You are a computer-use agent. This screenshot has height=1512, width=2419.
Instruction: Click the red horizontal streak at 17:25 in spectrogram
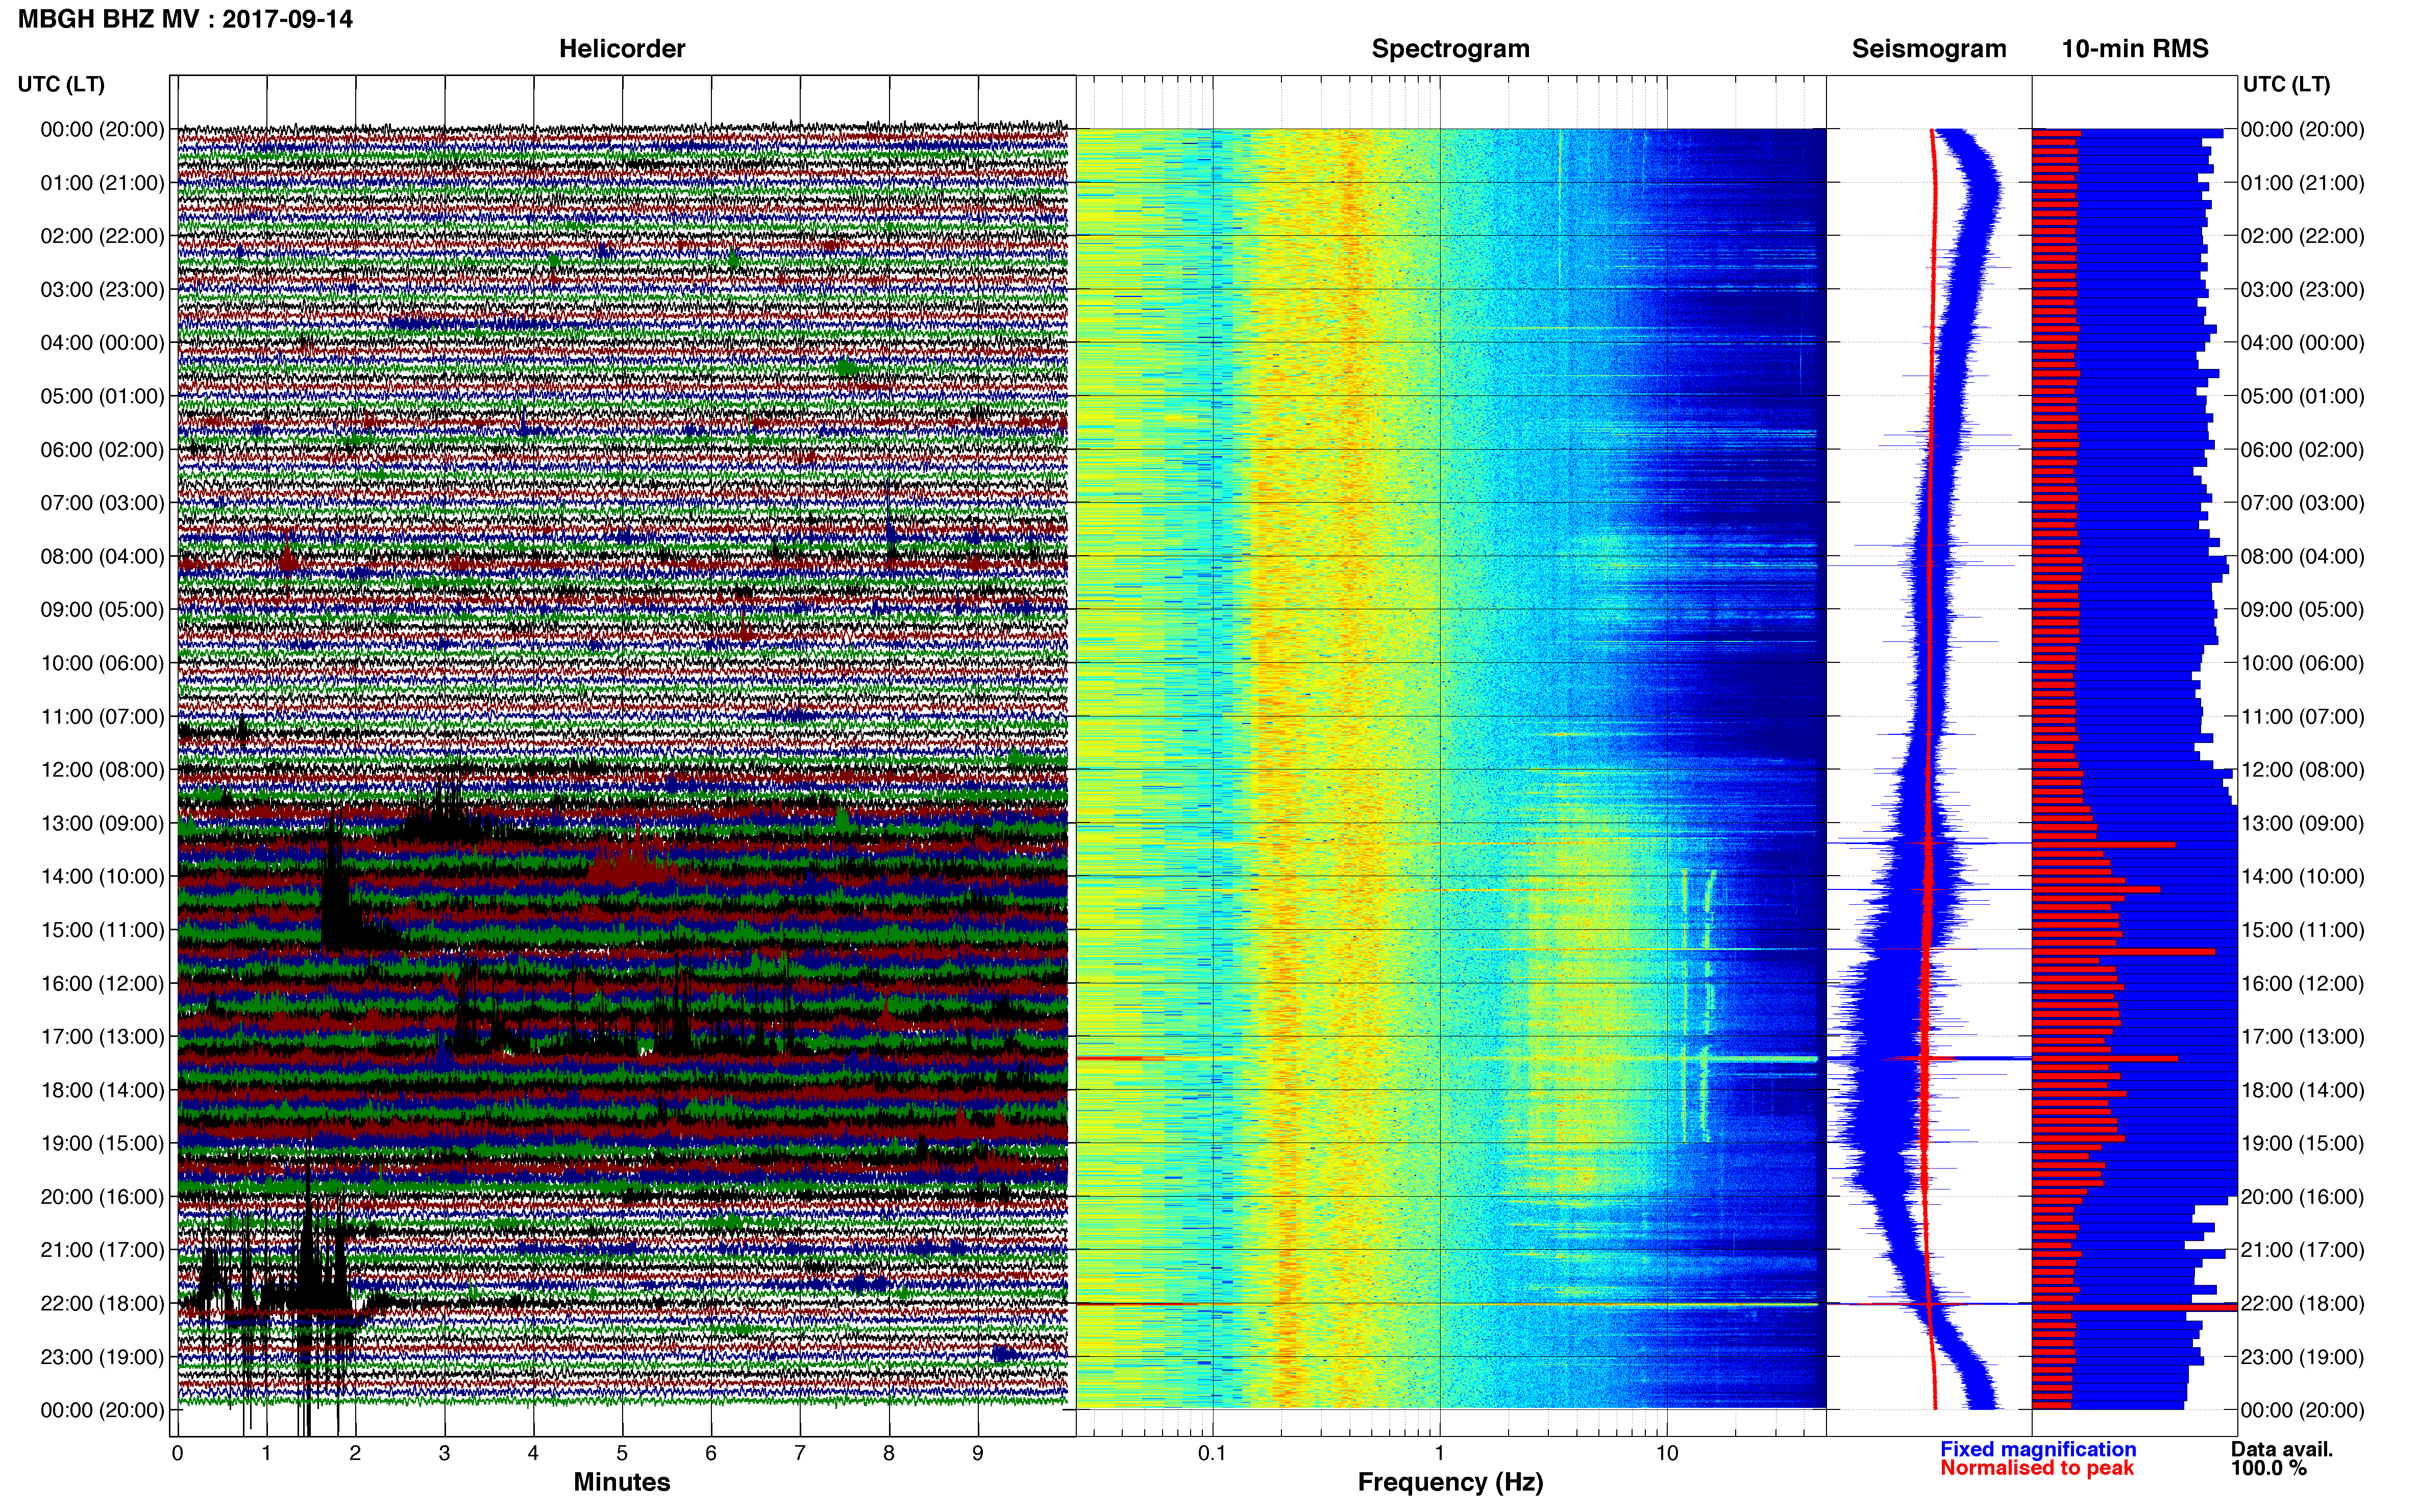1120,1058
